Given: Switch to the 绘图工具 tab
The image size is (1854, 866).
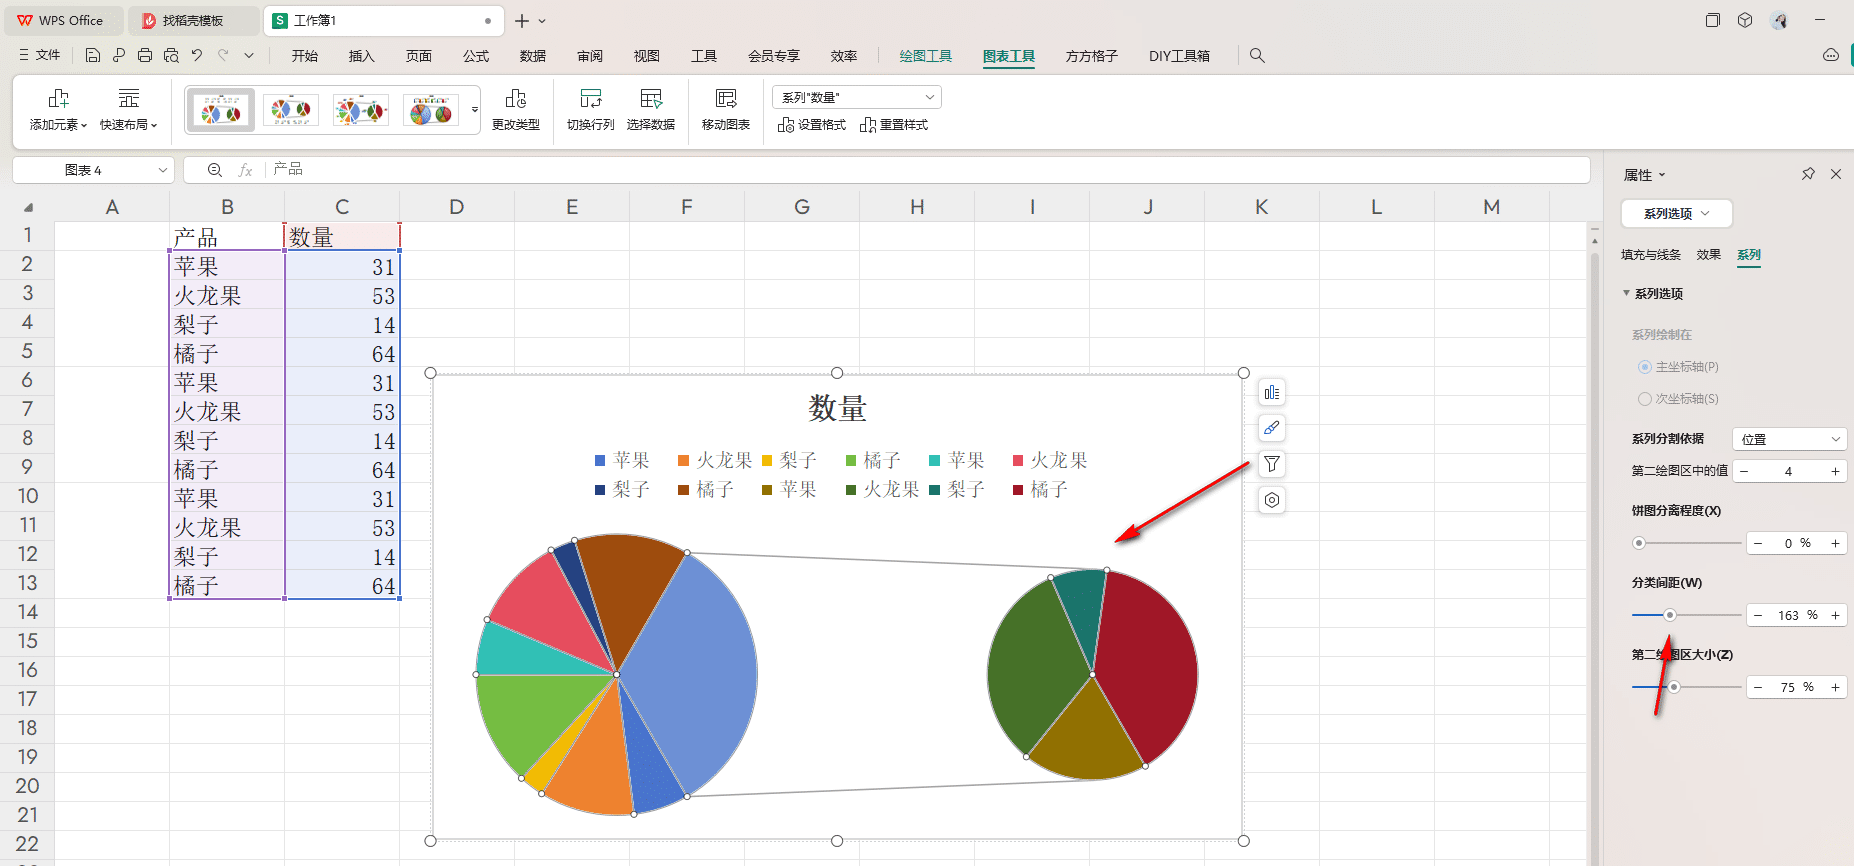Looking at the screenshot, I should pos(926,56).
